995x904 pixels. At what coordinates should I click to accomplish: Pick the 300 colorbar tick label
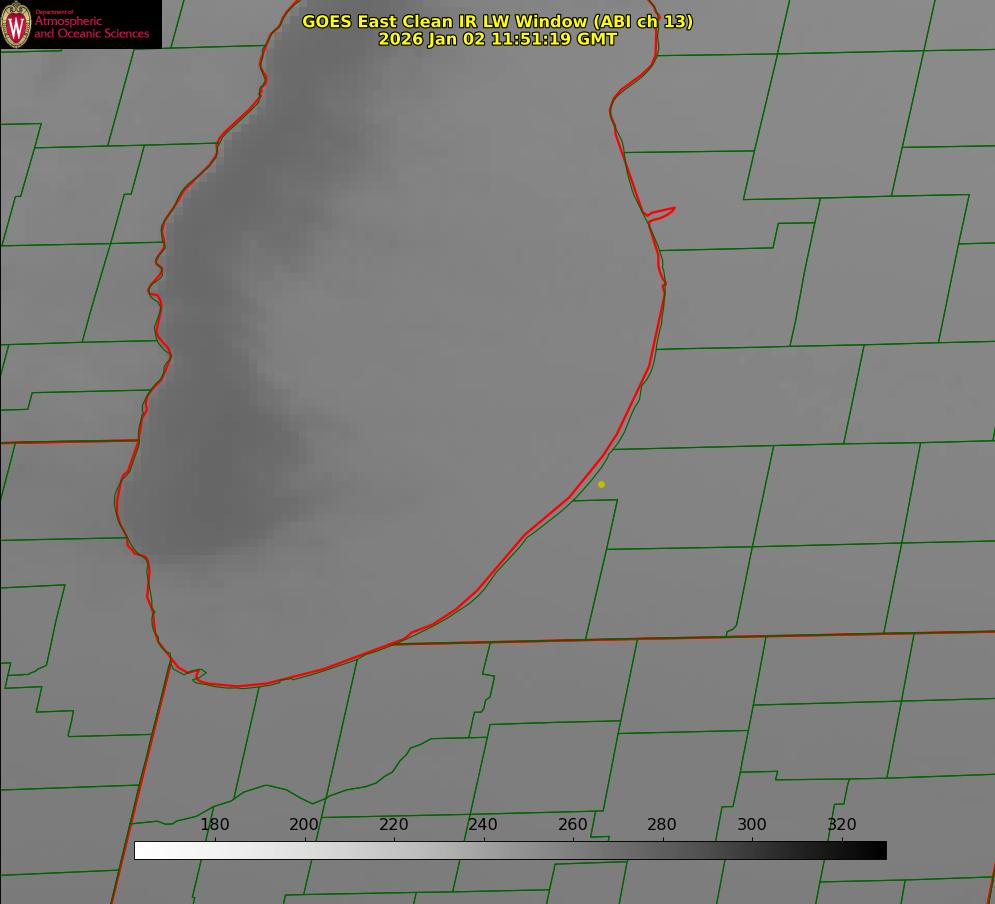[751, 824]
